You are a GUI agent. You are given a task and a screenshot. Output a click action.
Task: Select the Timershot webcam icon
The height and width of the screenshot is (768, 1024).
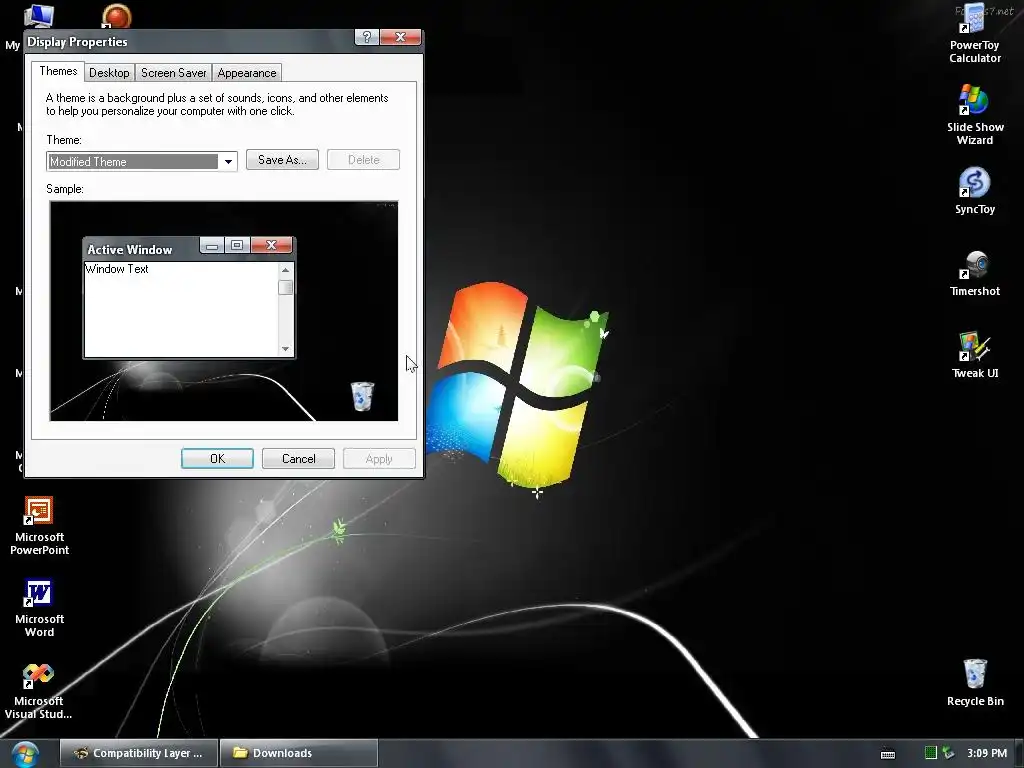974,273
